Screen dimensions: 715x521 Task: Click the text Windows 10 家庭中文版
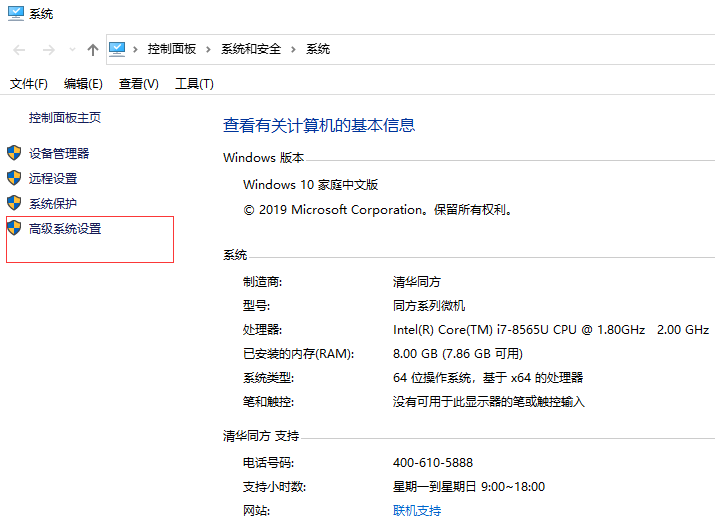click(311, 185)
